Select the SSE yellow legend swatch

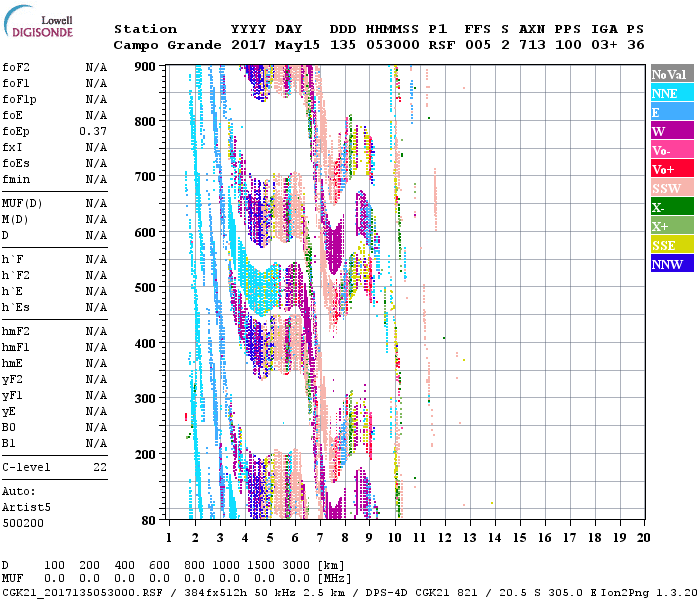point(669,245)
